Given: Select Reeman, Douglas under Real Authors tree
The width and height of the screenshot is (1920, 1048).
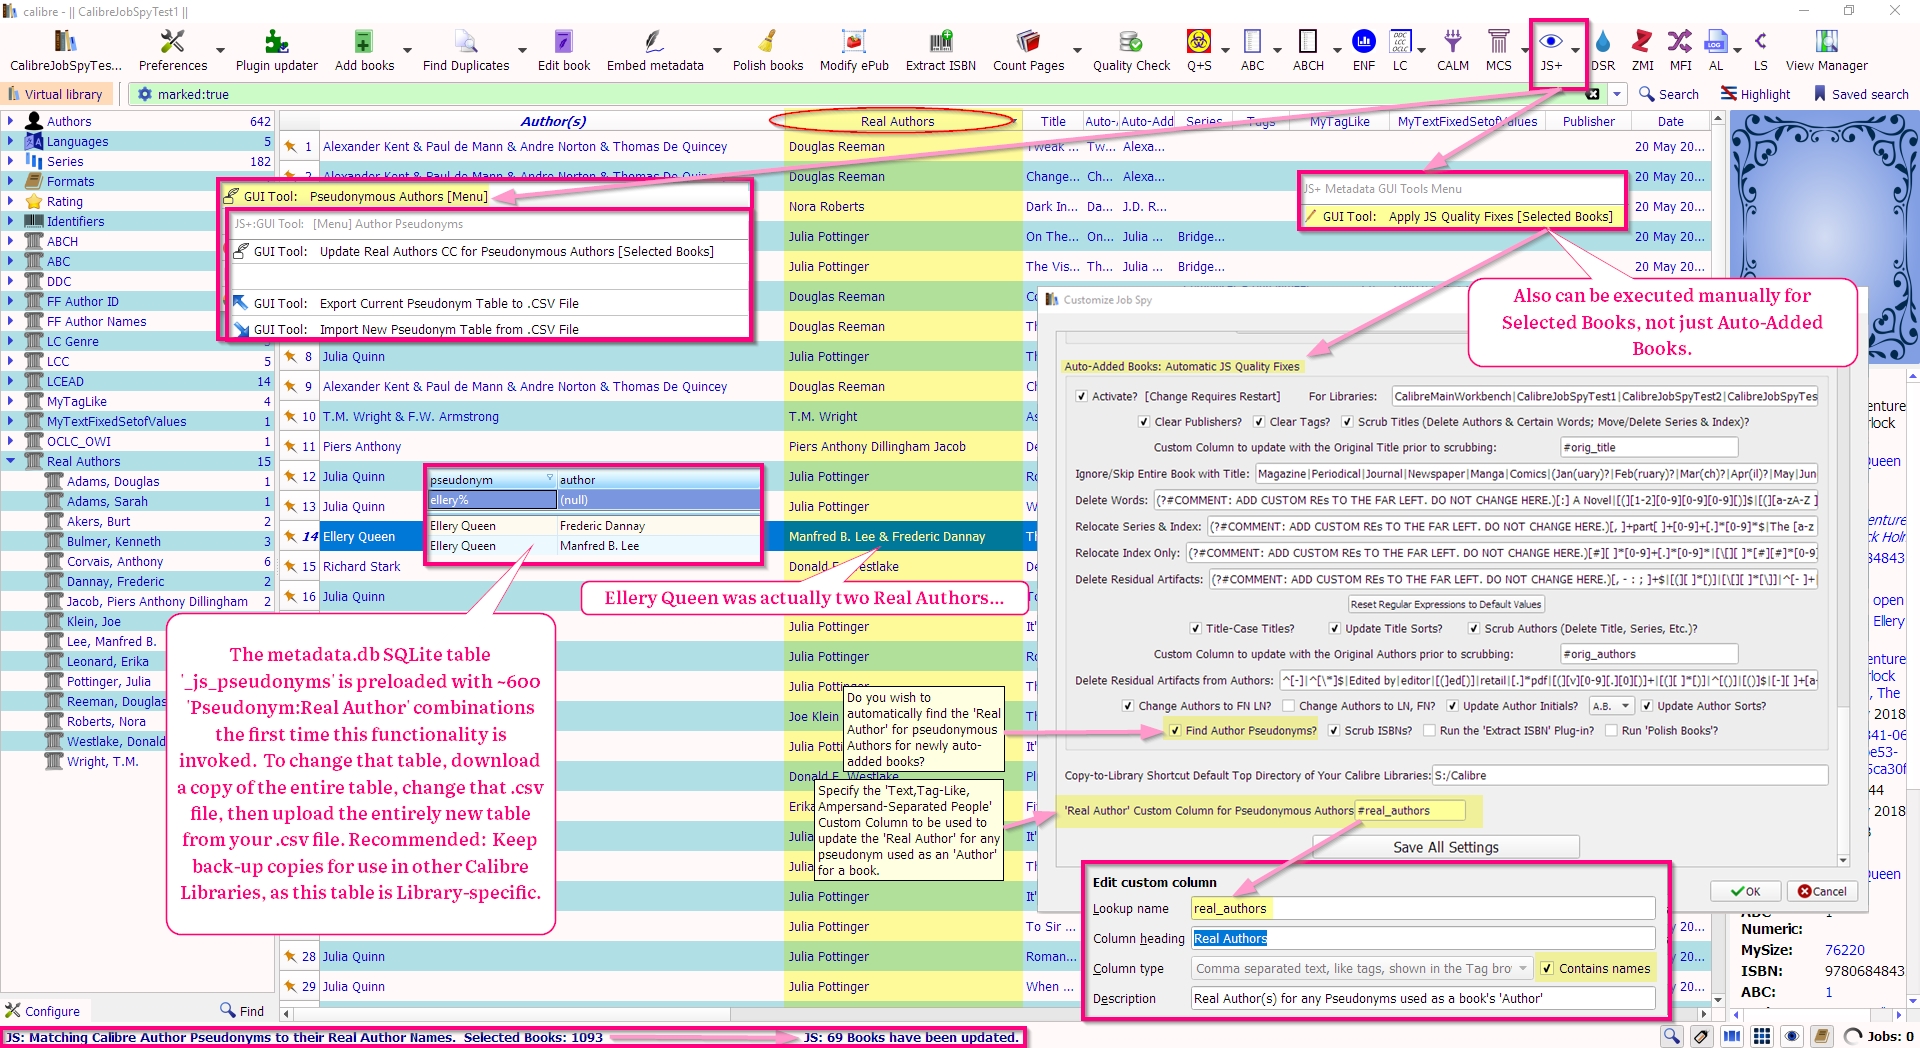Looking at the screenshot, I should coord(116,701).
